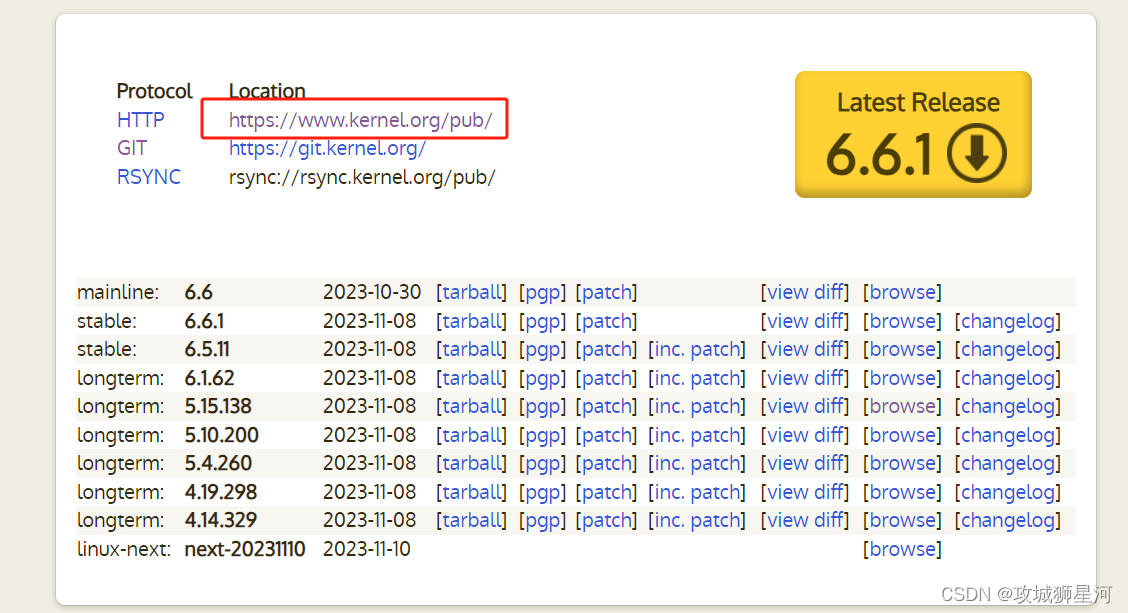This screenshot has height=613, width=1128.
Task: Browse stable 6.6.1 source
Action: tap(902, 321)
